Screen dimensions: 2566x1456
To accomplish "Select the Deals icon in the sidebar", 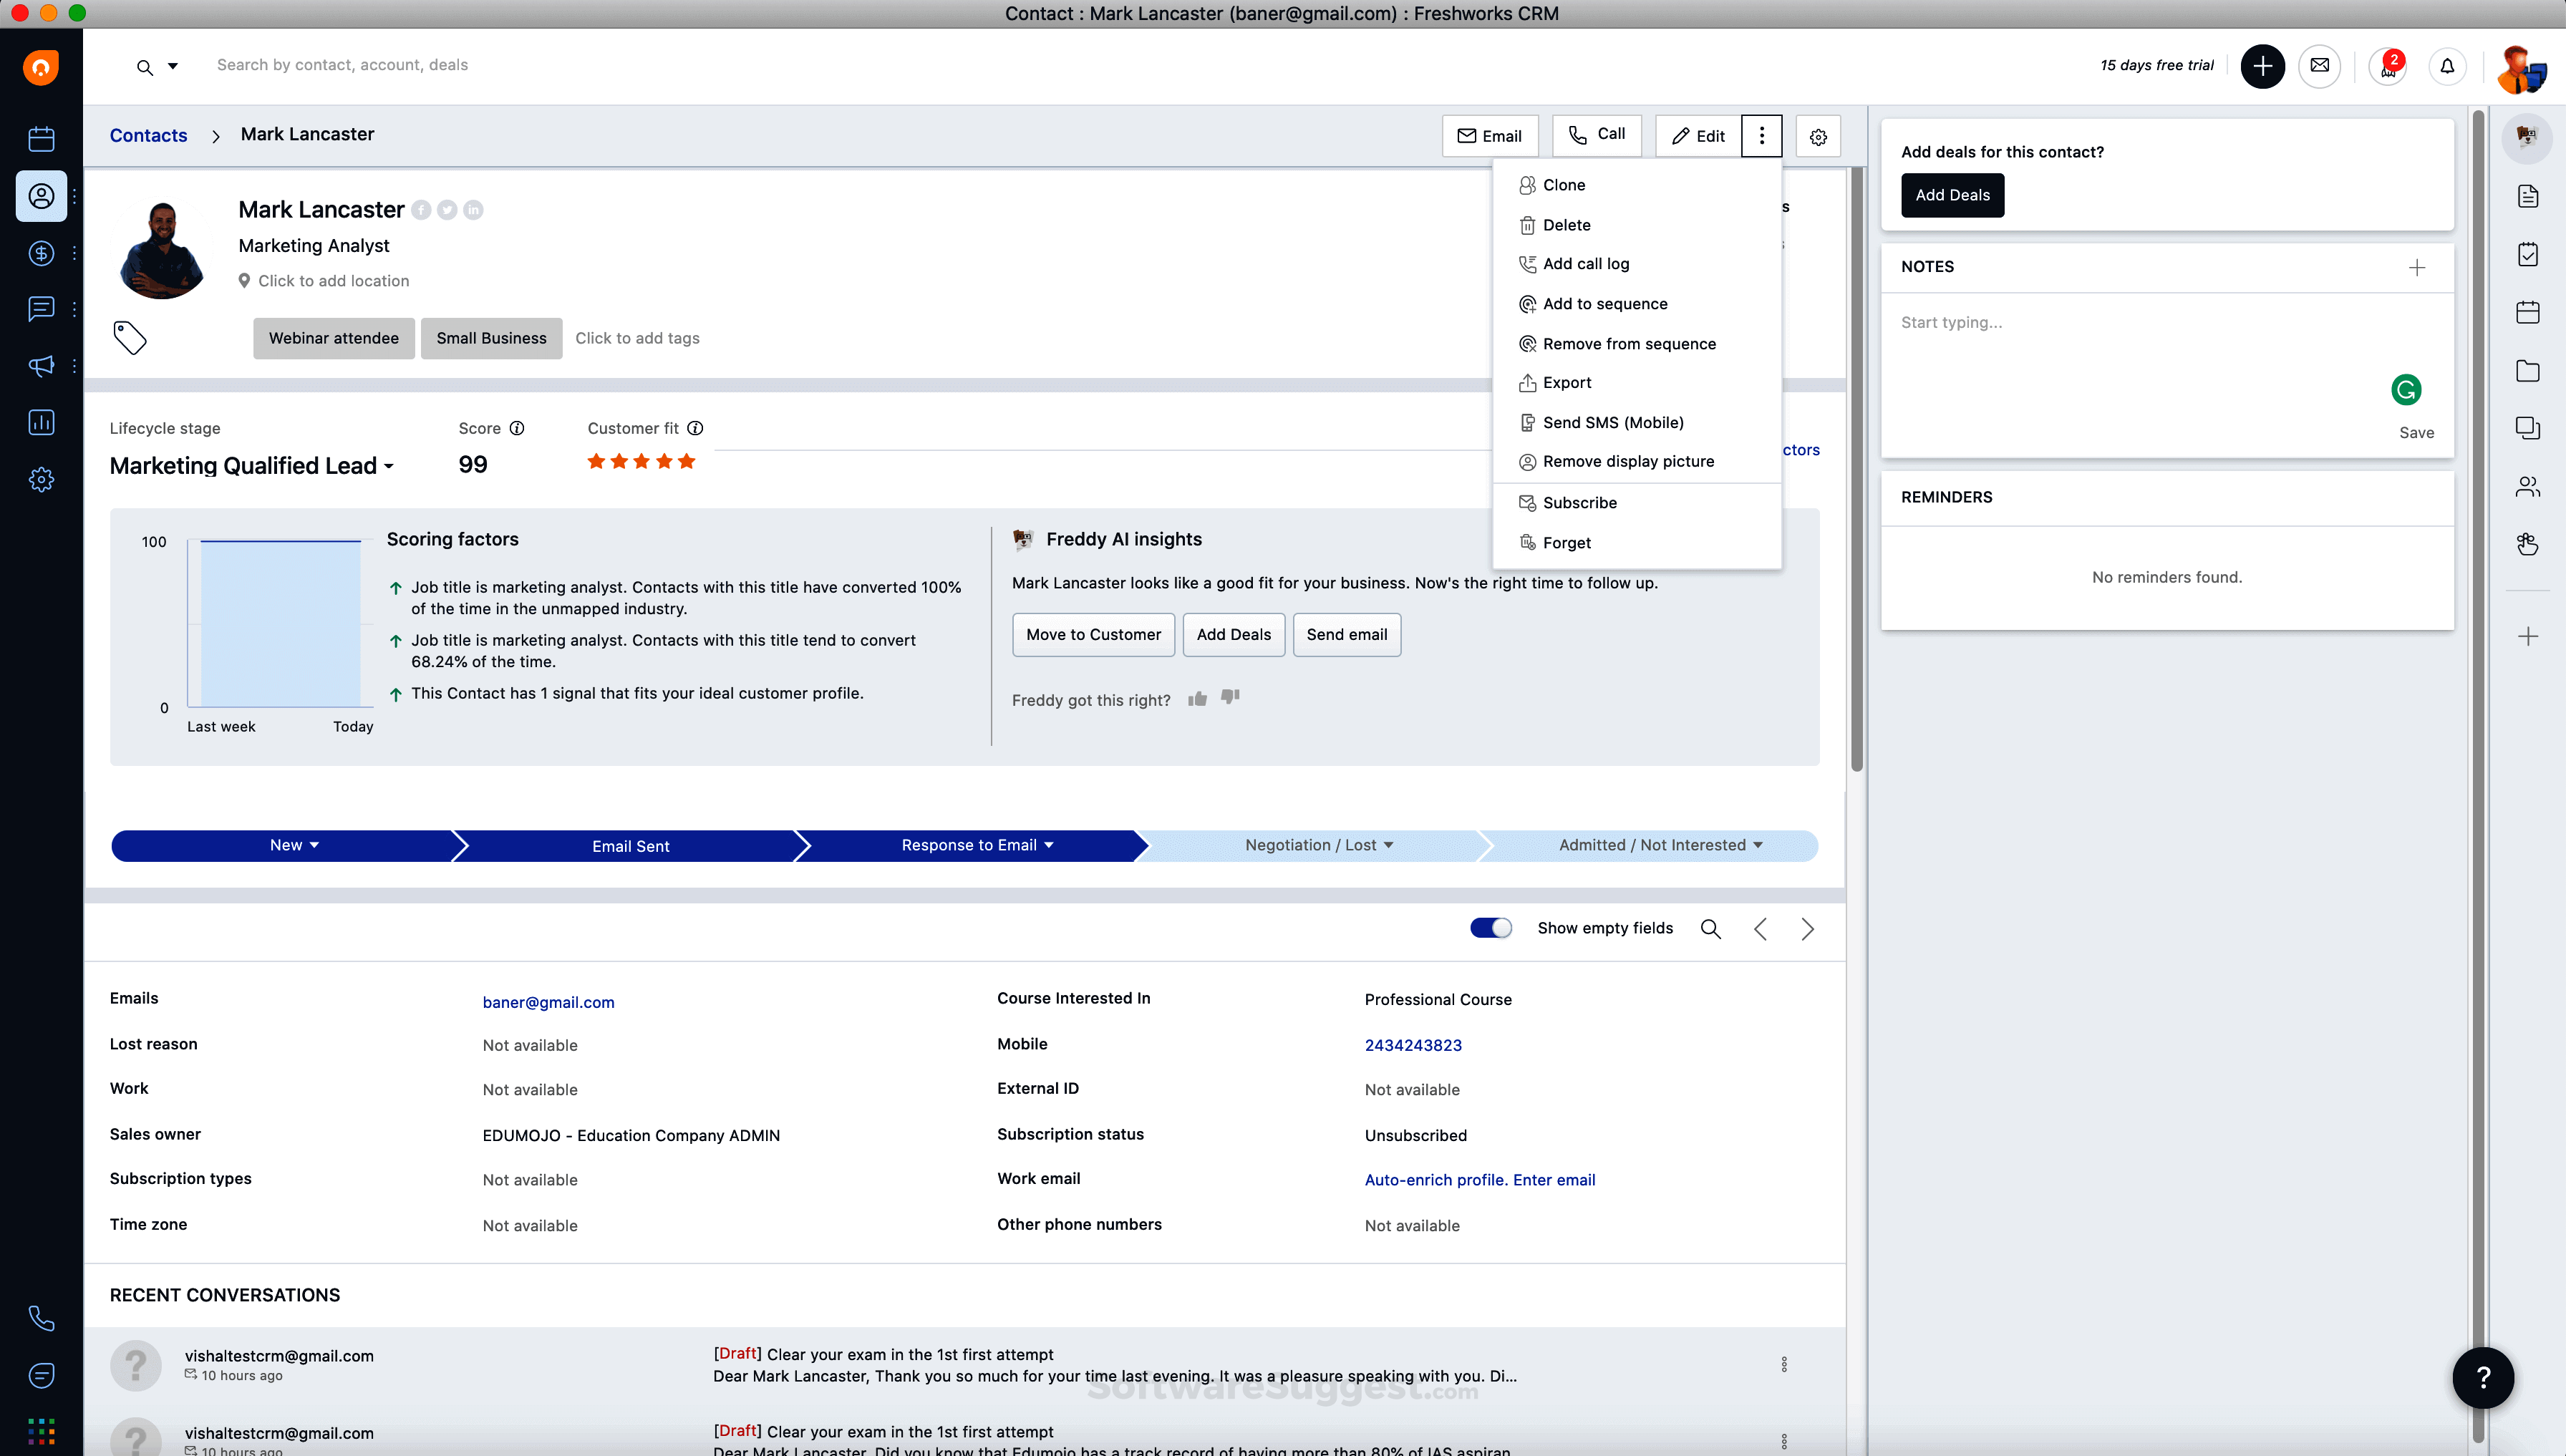I will click(x=41, y=253).
